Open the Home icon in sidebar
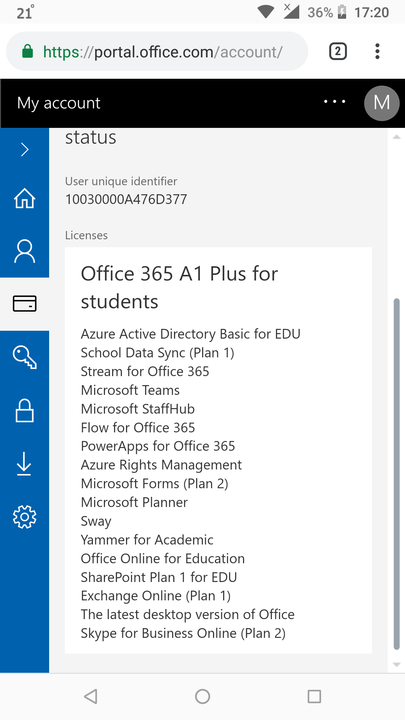Screen dimensions: 405x720 click(x=25, y=198)
